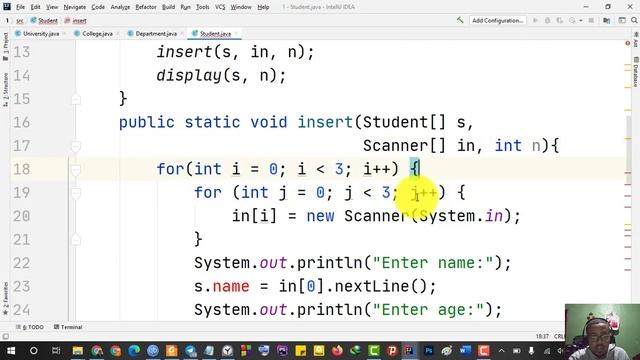Select the Student.java tab
The image size is (640, 360).
click(x=215, y=33)
